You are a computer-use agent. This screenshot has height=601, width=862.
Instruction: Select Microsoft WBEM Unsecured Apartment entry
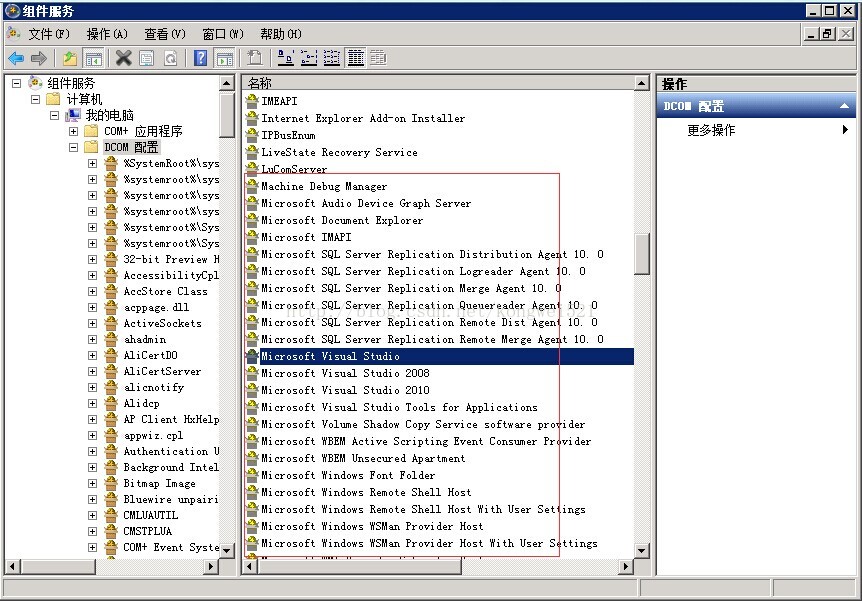(x=363, y=458)
